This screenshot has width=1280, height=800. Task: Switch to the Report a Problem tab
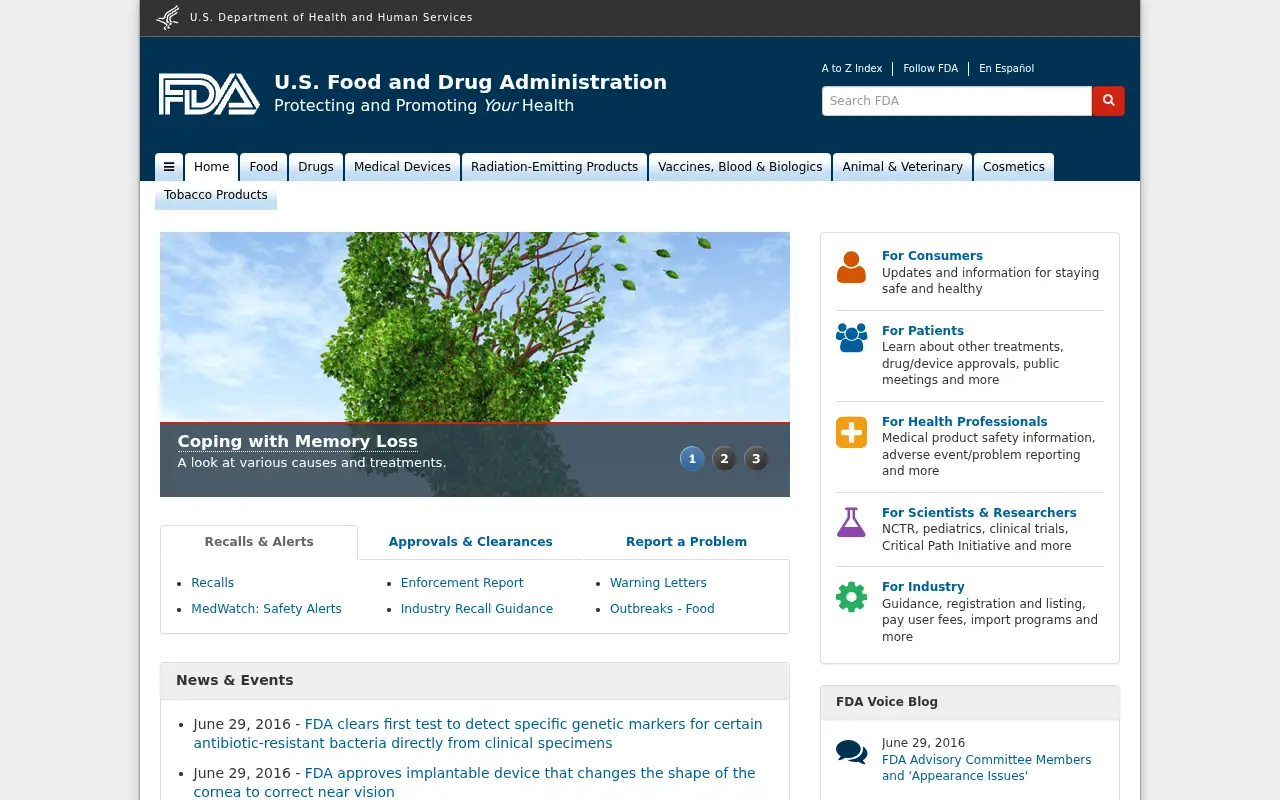pyautogui.click(x=686, y=542)
